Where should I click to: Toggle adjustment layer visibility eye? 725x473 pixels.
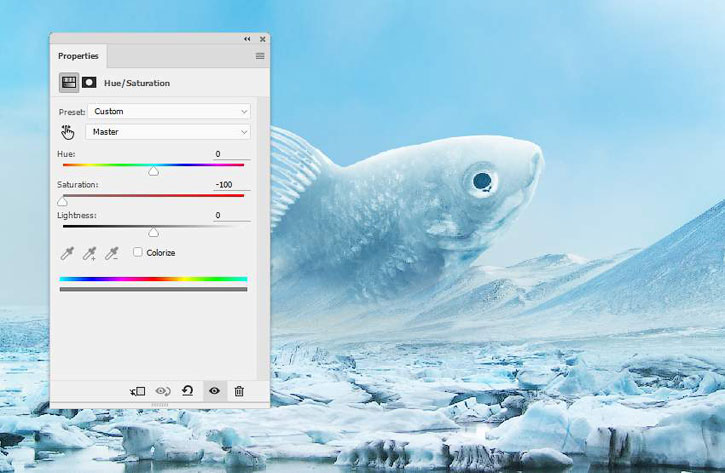tap(214, 391)
